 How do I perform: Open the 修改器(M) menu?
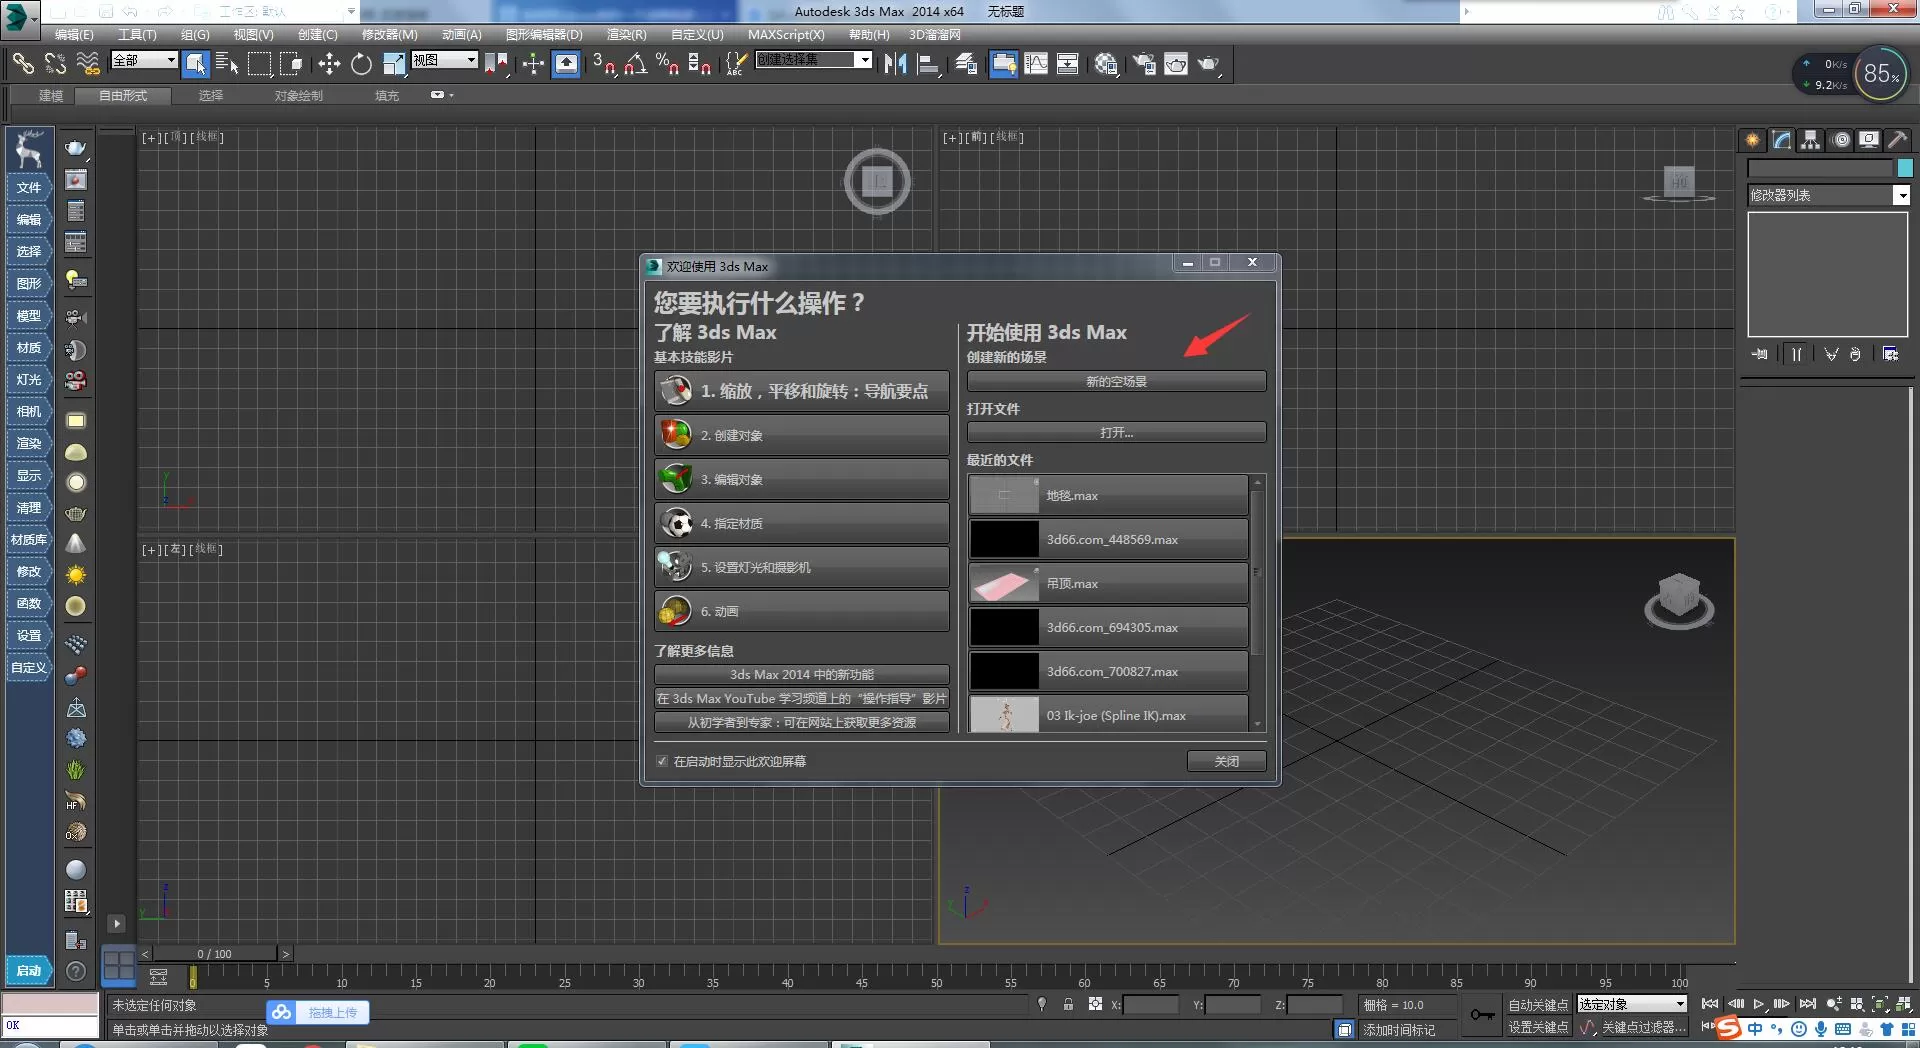(389, 35)
